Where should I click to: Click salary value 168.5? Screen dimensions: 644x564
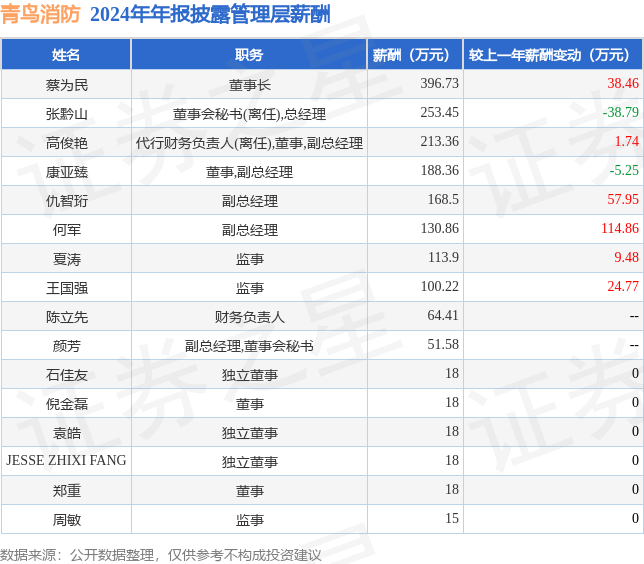tap(443, 199)
